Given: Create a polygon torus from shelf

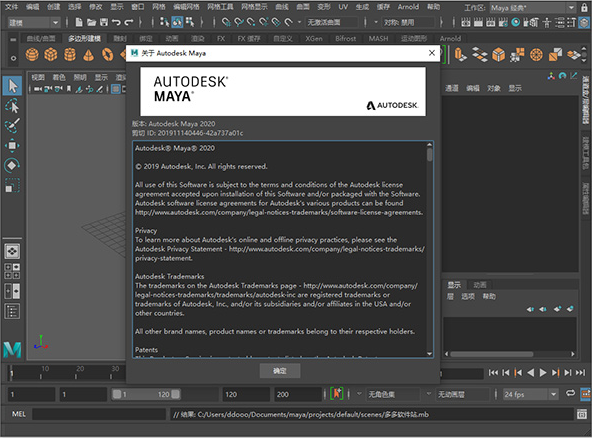Looking at the screenshot, I should coord(108,55).
